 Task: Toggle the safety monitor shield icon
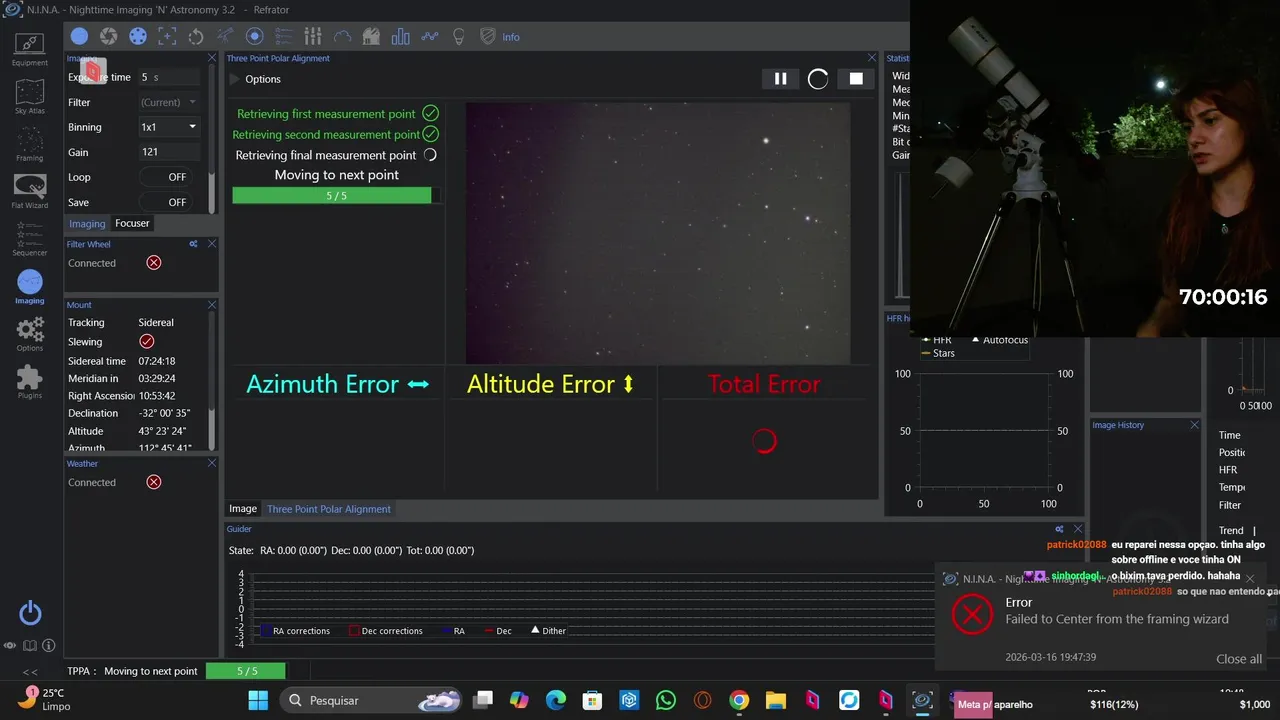point(488,36)
